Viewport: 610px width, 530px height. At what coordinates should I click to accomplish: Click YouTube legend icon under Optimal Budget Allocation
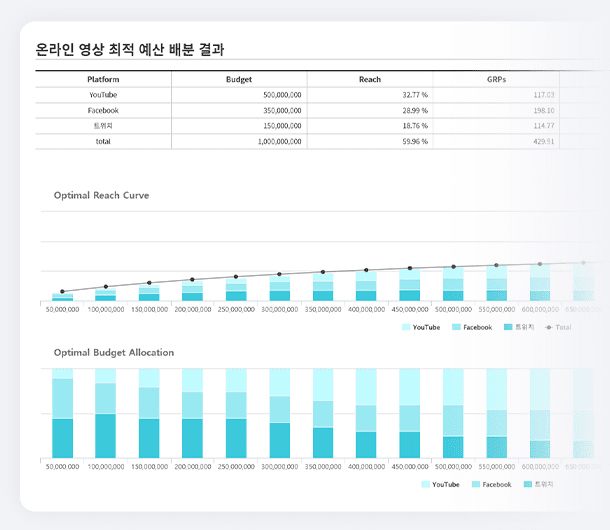tap(425, 484)
